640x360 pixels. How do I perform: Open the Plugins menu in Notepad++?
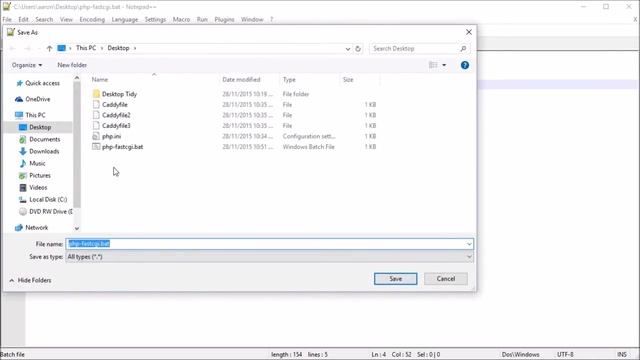click(224, 19)
